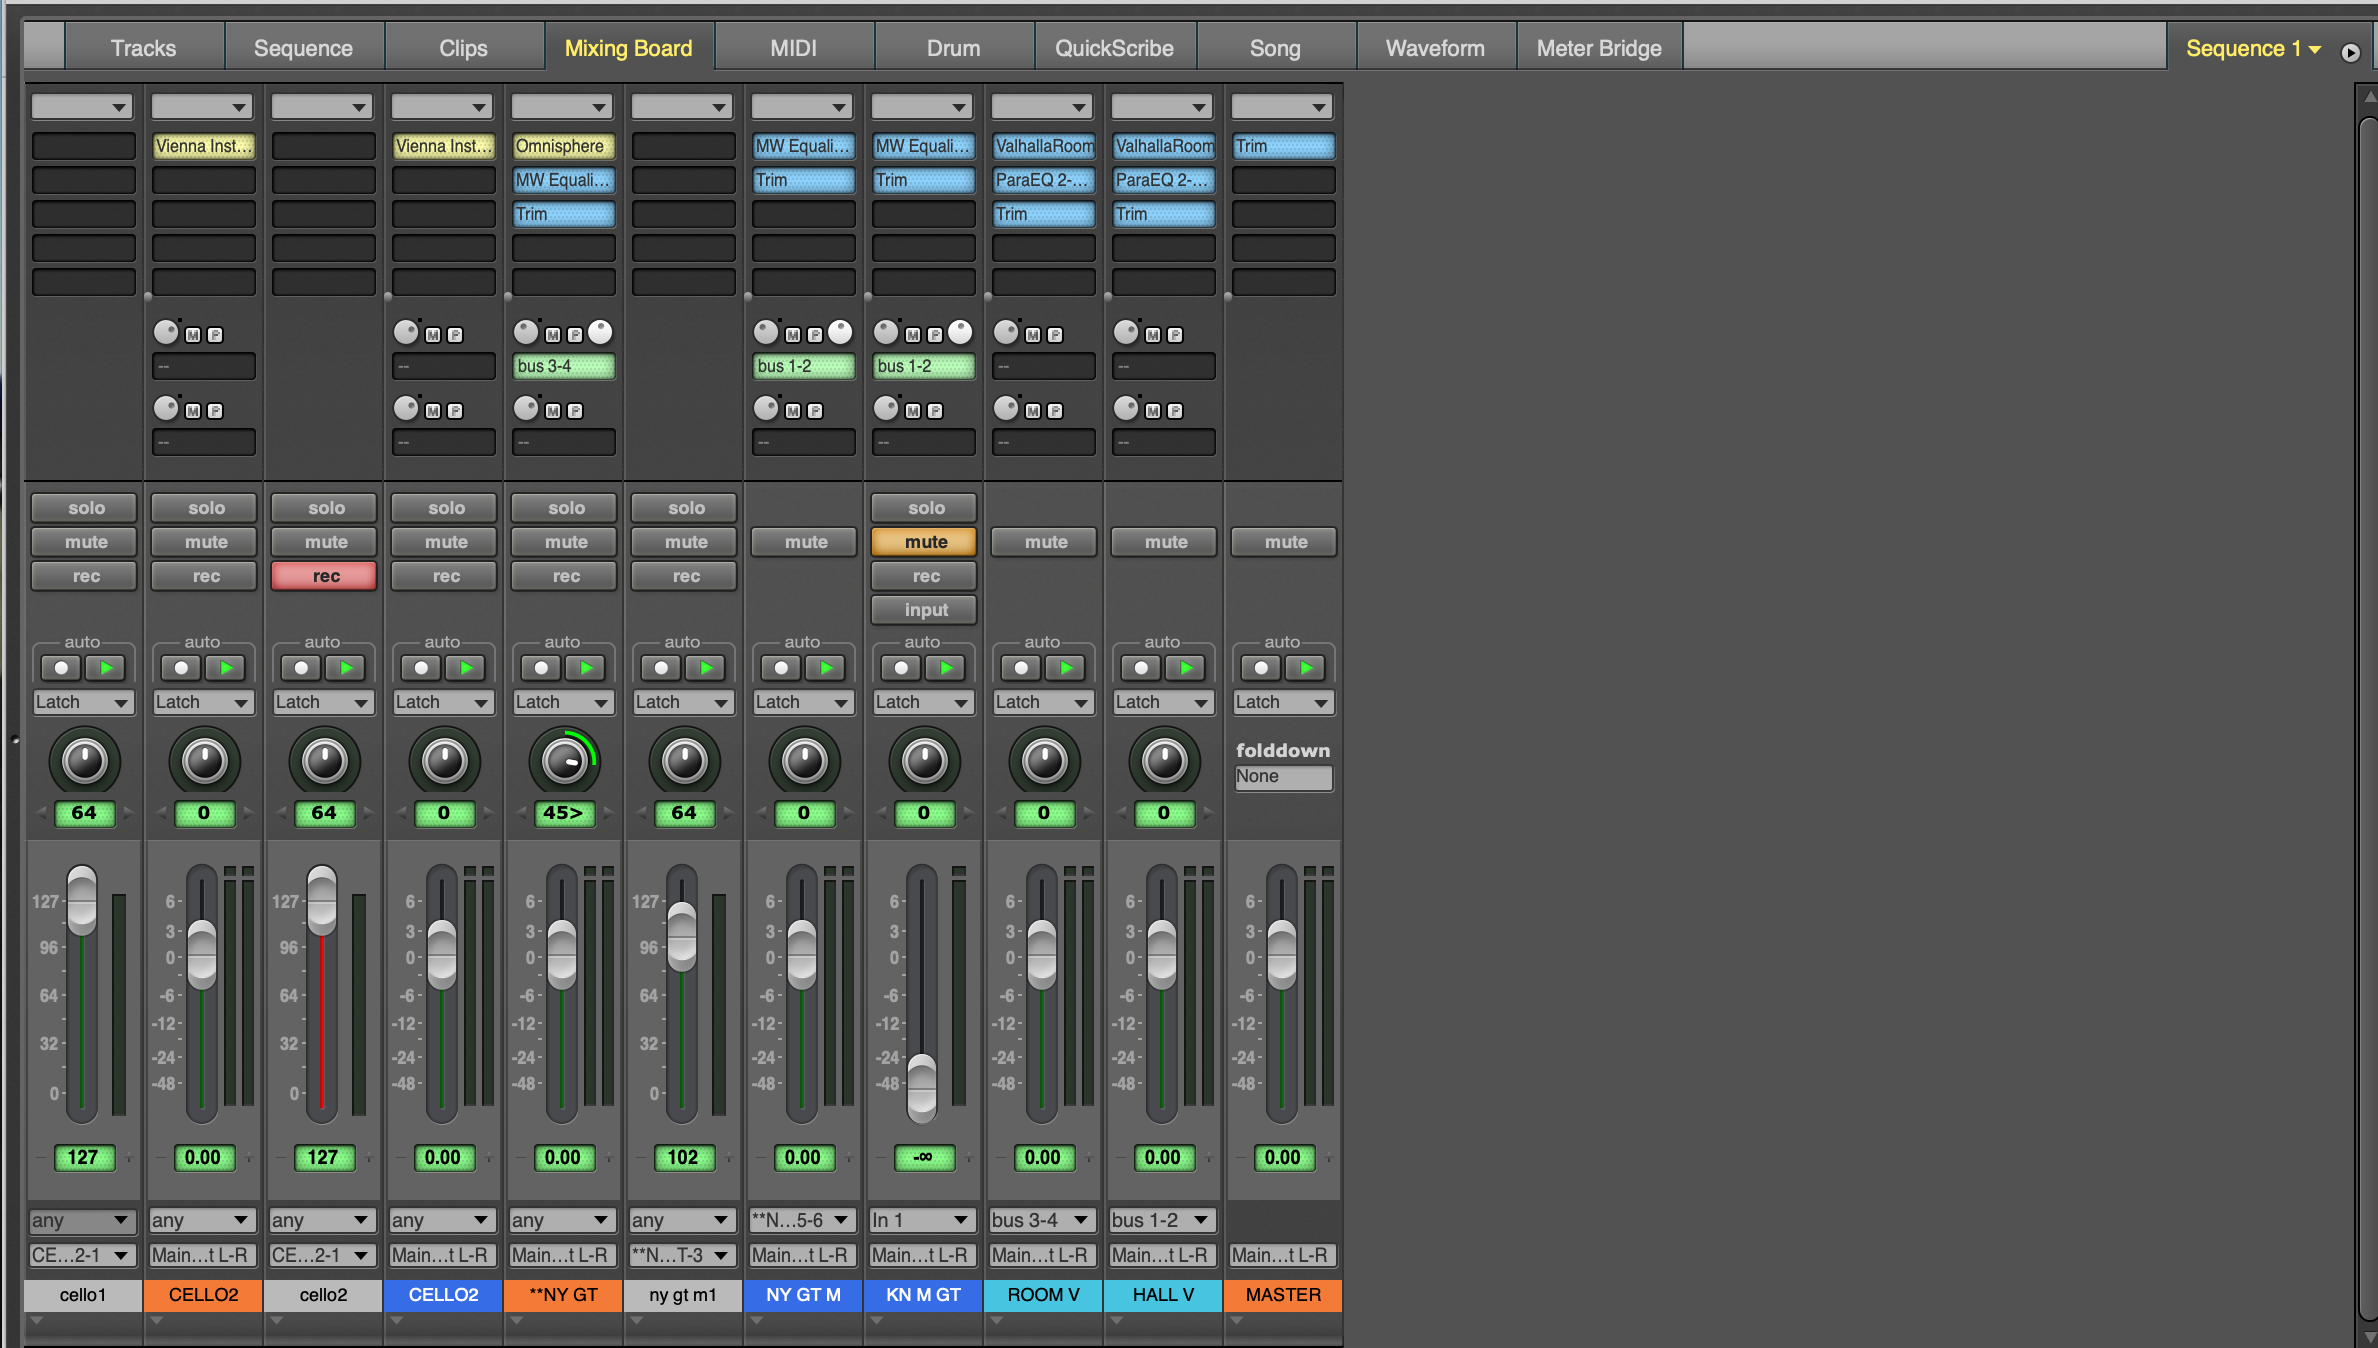
Task: Click the record enable button on cello2 track
Action: (x=325, y=574)
